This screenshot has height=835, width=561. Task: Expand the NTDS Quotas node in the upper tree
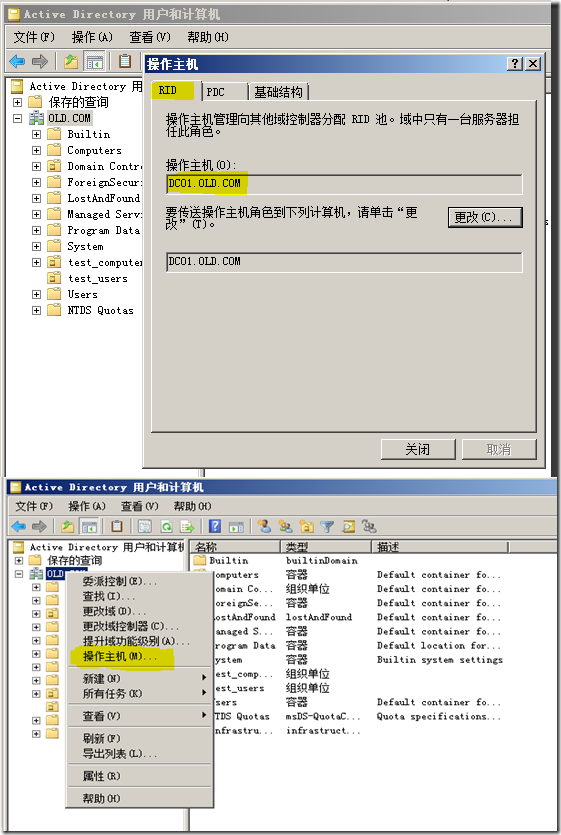(36, 310)
